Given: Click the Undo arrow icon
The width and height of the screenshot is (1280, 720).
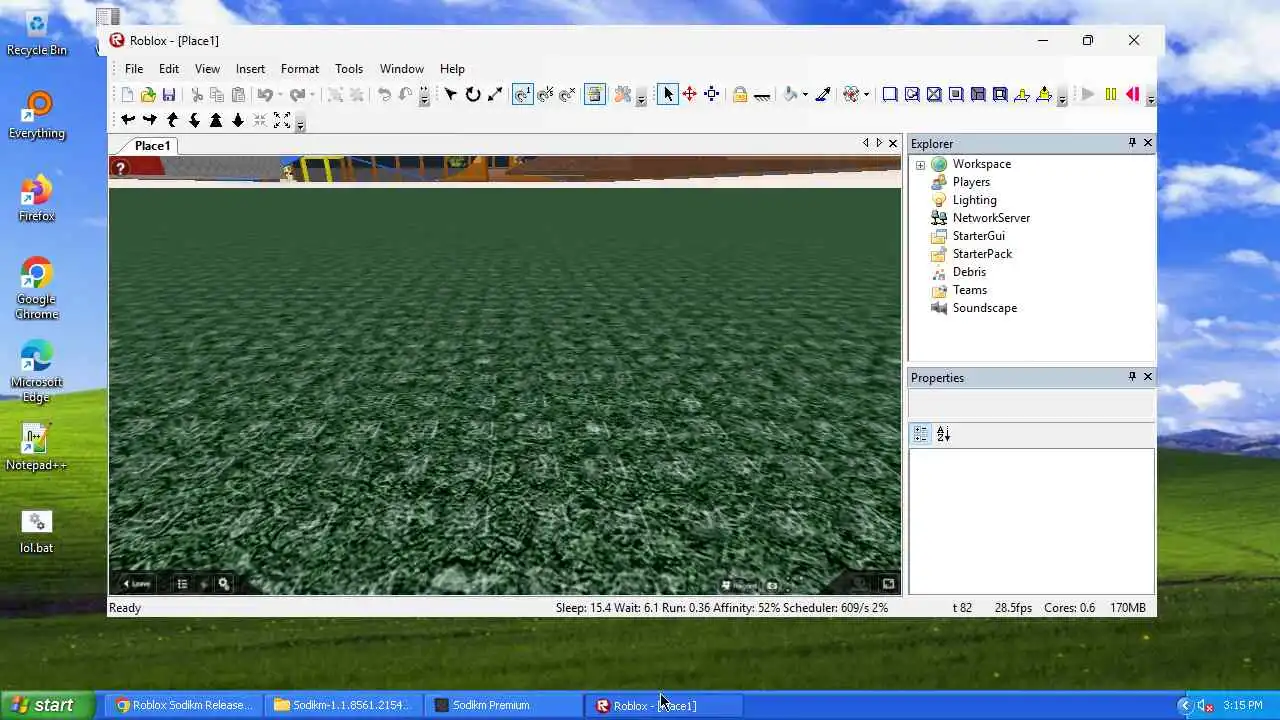Looking at the screenshot, I should (265, 95).
